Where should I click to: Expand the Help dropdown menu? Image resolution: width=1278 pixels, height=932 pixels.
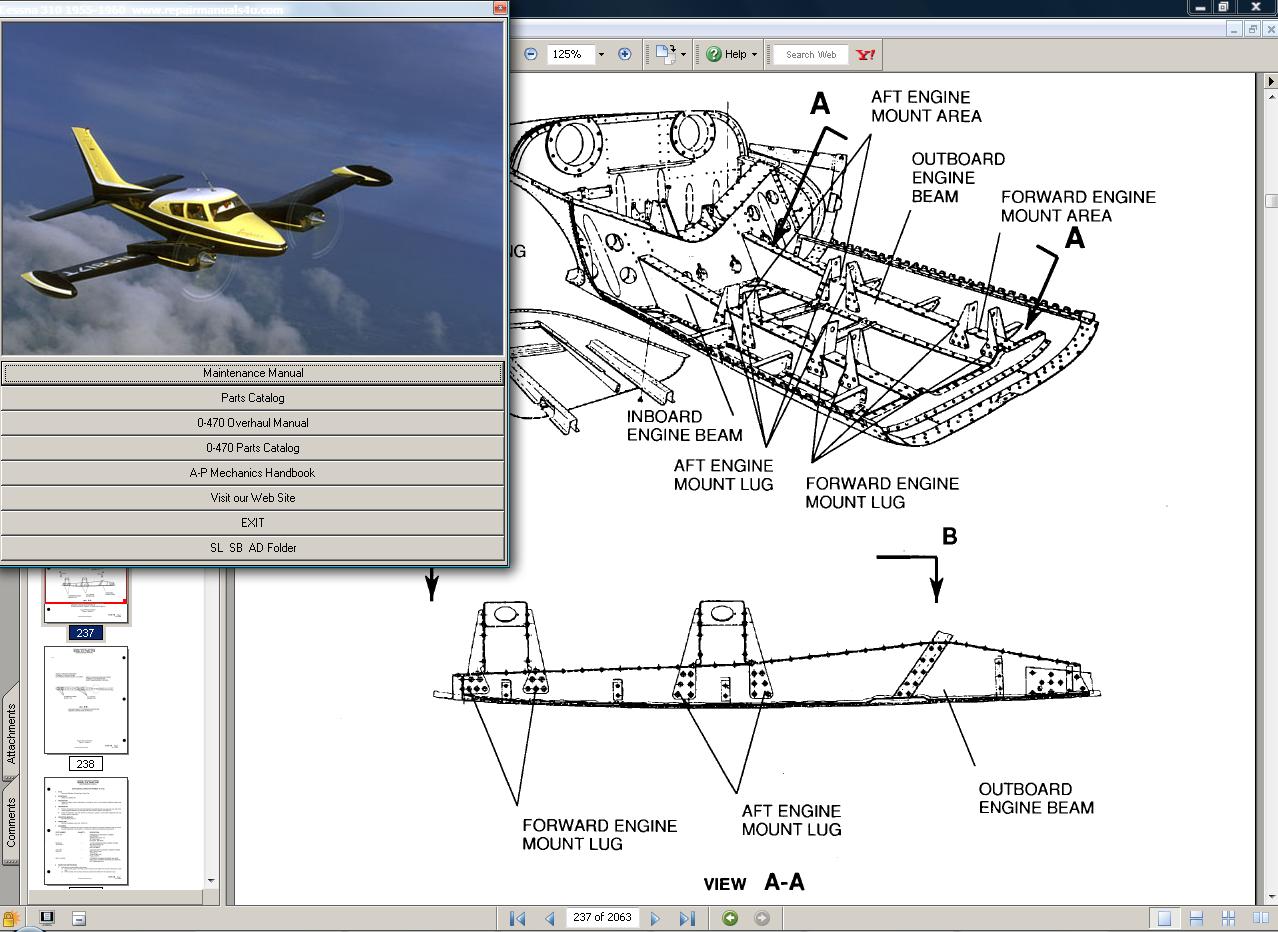[754, 54]
